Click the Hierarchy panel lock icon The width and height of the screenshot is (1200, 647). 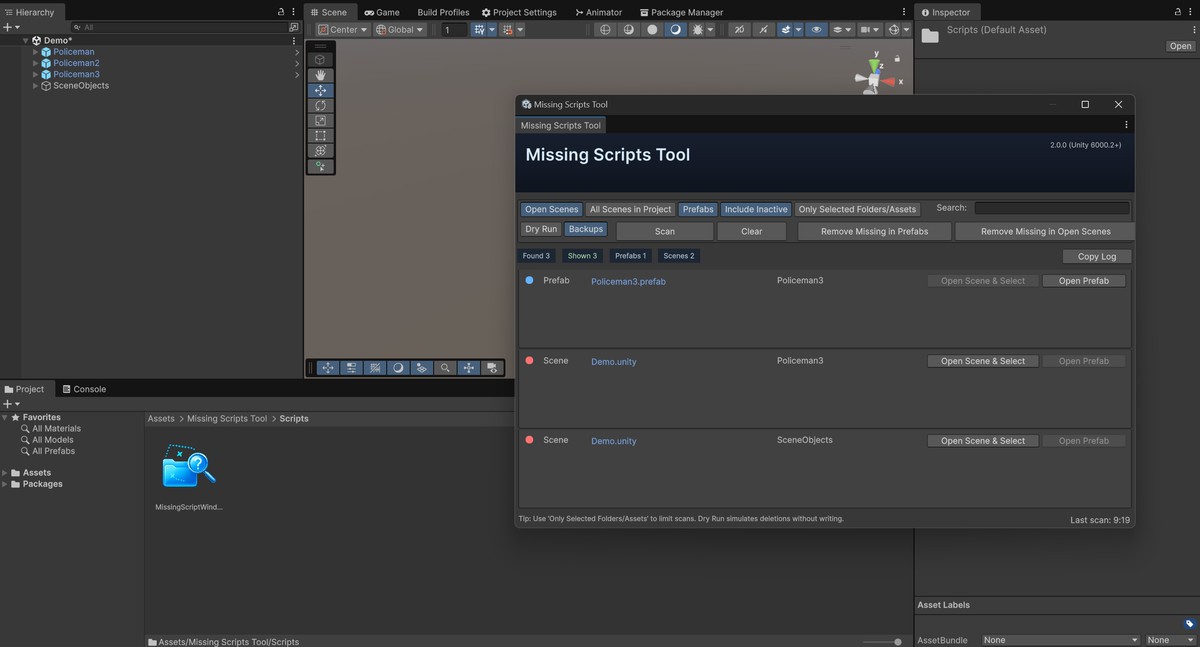click(281, 12)
